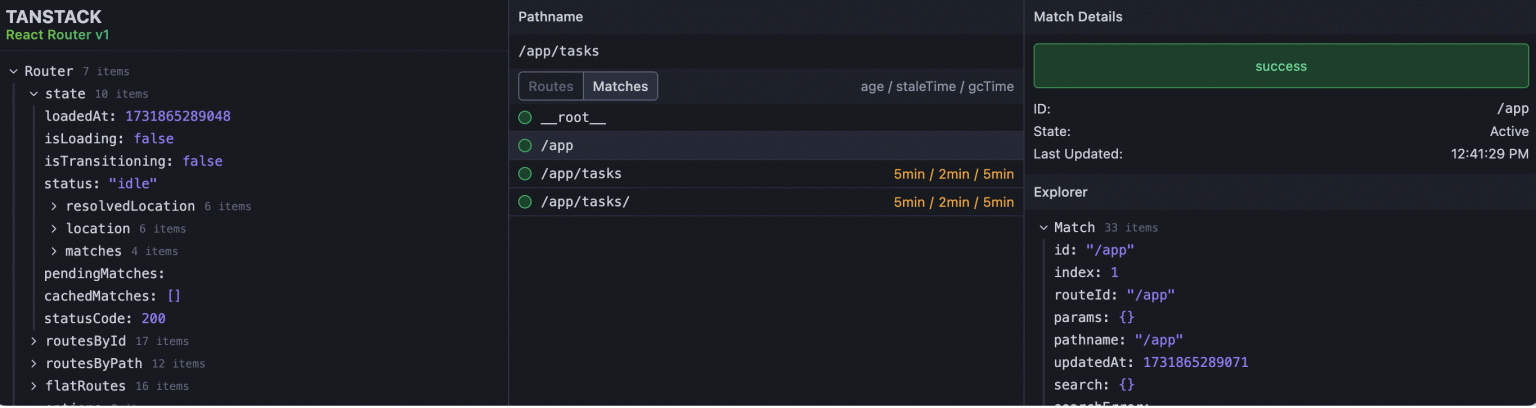The image size is (1536, 408).
Task: Open the __root__ match row
Action: tap(700, 118)
